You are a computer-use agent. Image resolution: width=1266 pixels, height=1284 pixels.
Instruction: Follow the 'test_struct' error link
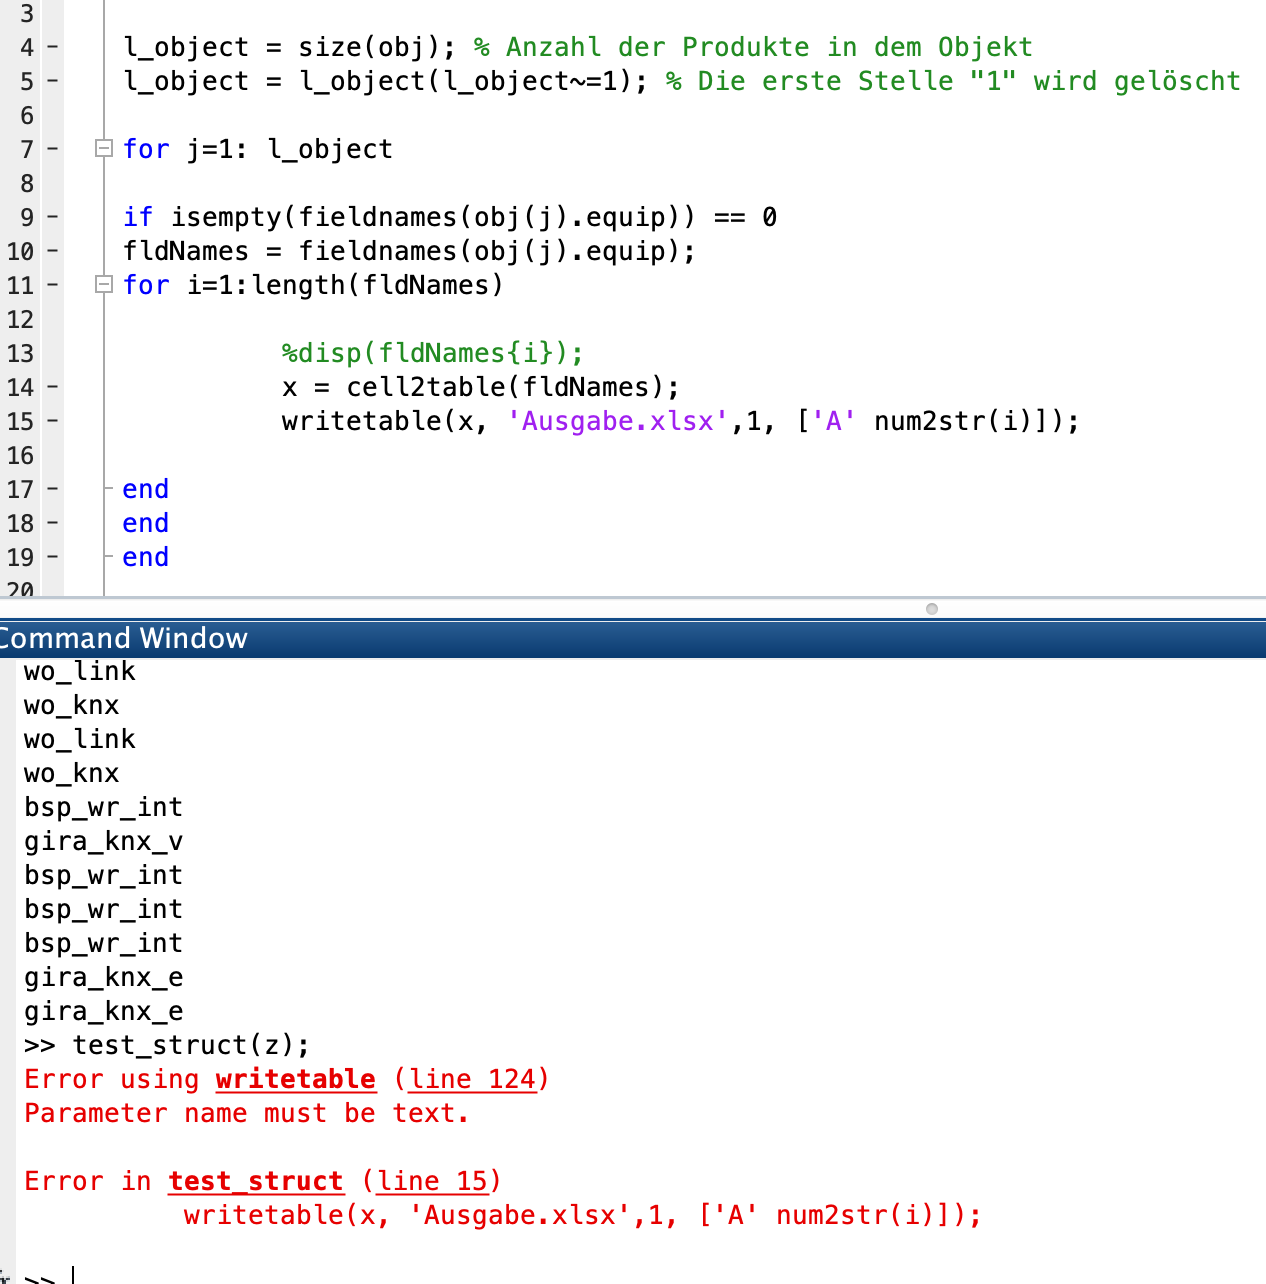coord(255,1181)
